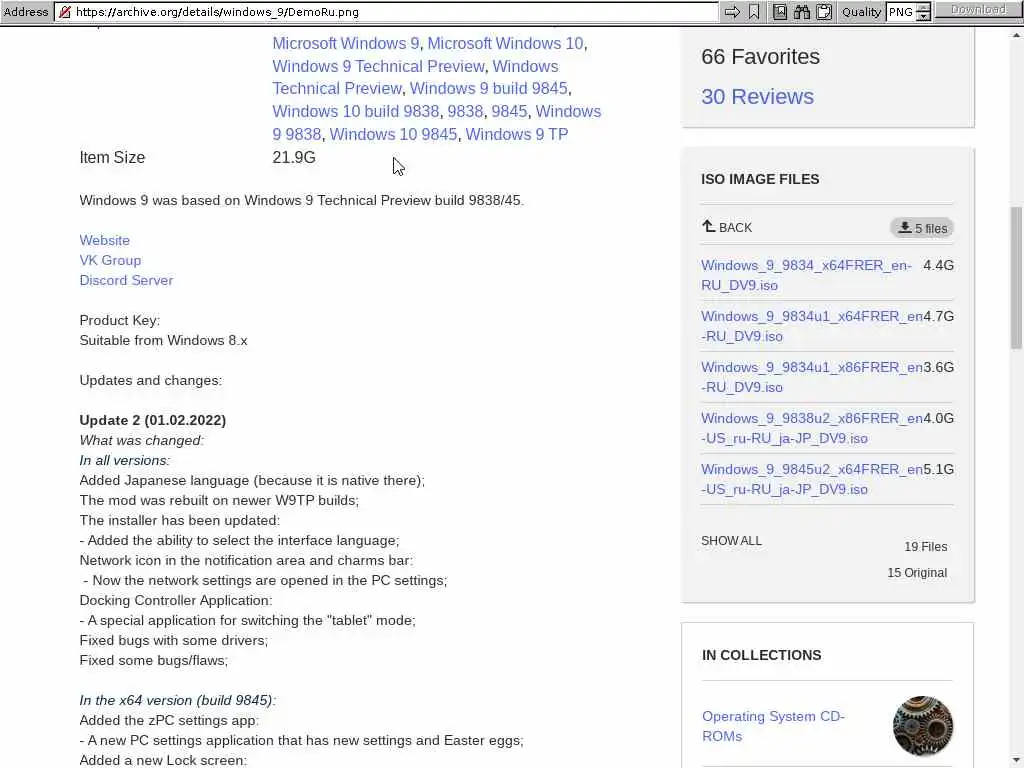Click the 66 Favorites text

point(760,57)
